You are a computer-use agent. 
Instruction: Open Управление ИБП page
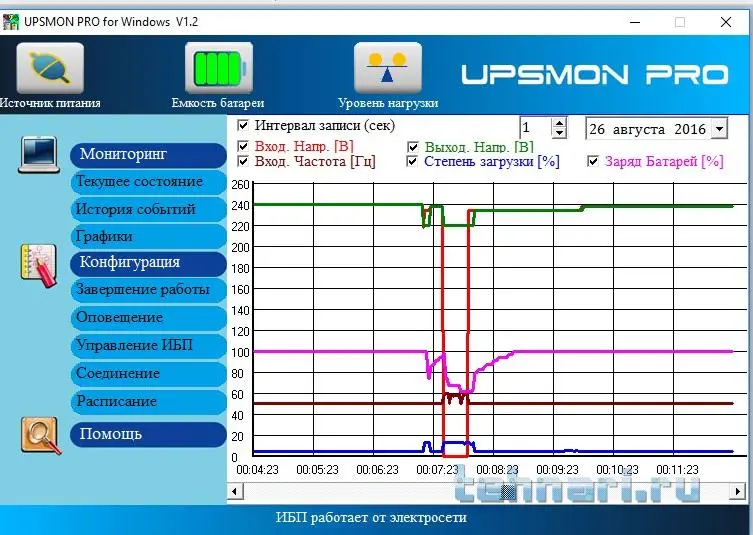tap(148, 346)
